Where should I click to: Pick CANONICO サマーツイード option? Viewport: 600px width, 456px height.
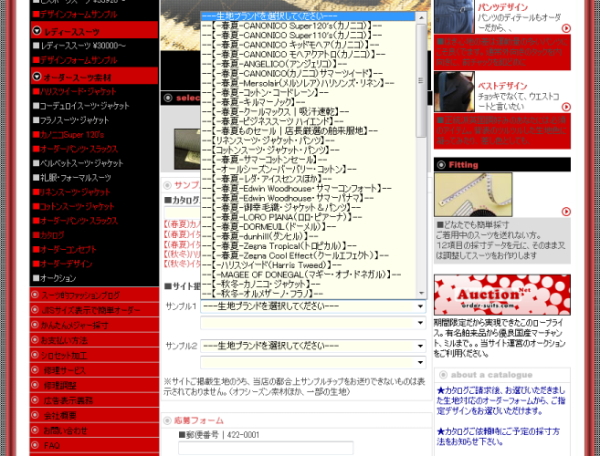(x=308, y=73)
